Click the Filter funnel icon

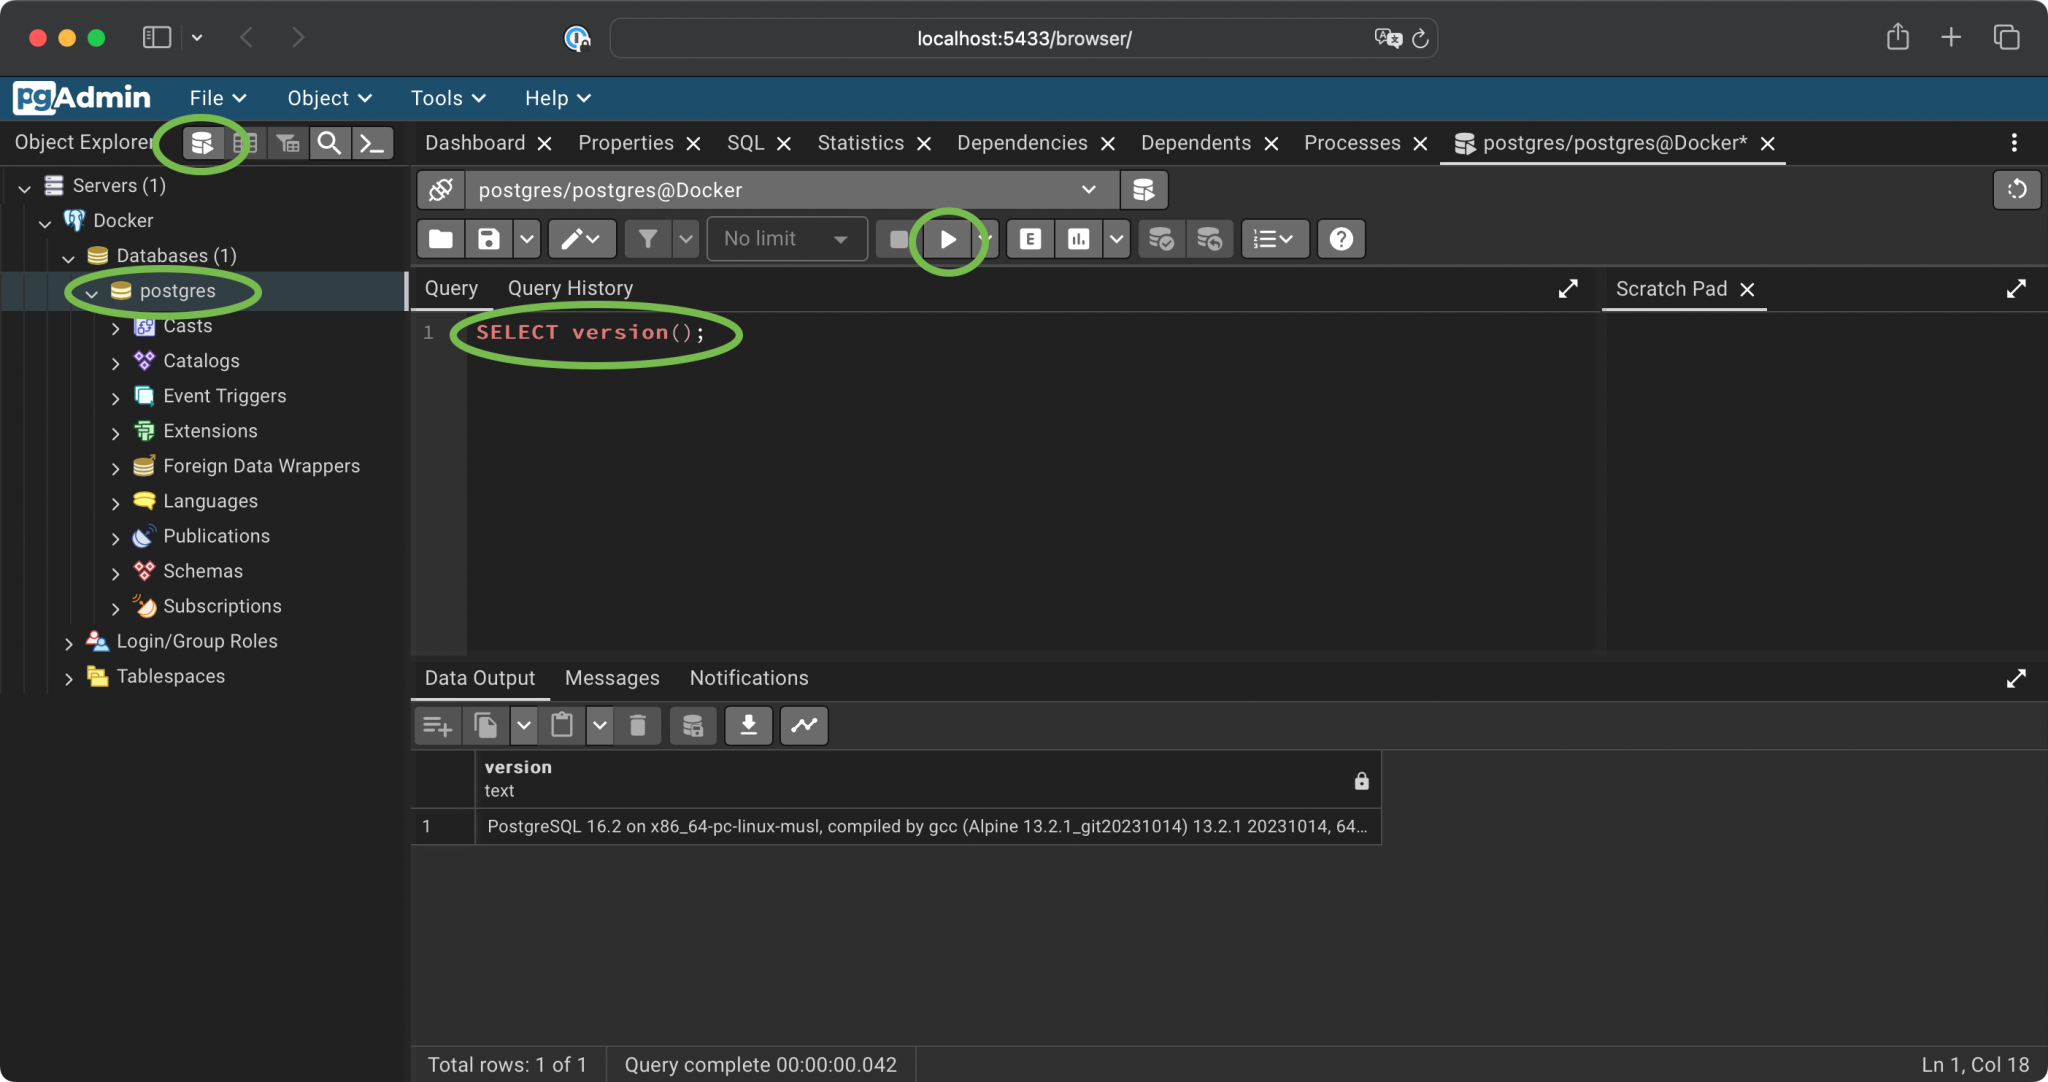click(648, 239)
